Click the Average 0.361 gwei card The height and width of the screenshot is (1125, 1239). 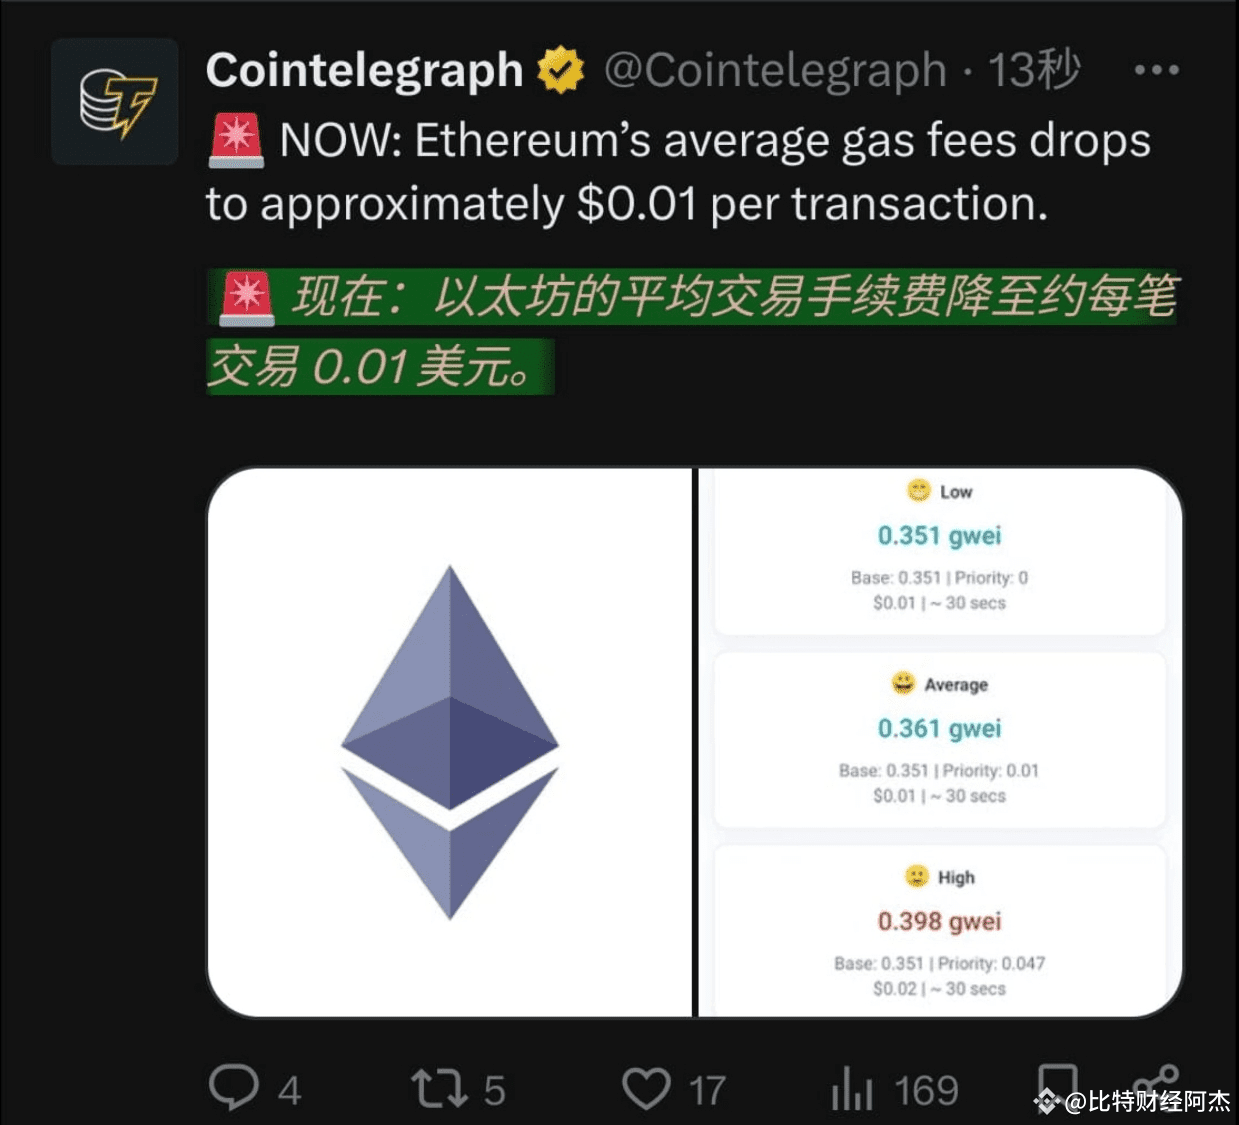click(x=940, y=740)
